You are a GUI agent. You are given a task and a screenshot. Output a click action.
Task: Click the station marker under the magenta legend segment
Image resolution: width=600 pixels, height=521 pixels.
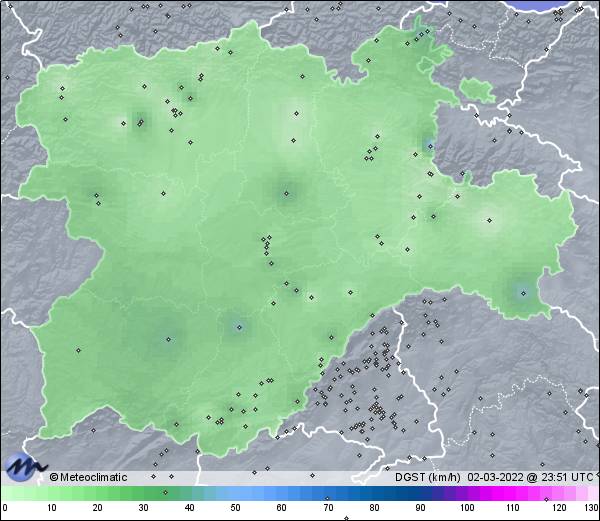546,499
